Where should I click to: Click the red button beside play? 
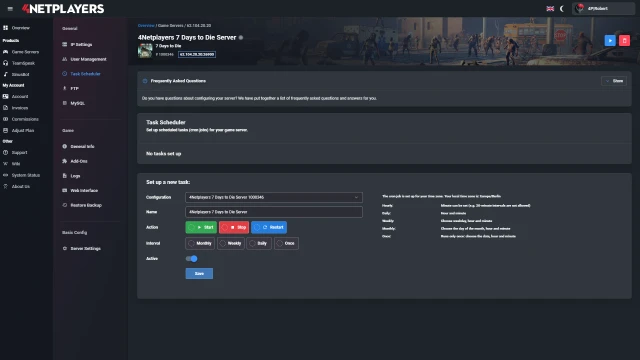[624, 40]
